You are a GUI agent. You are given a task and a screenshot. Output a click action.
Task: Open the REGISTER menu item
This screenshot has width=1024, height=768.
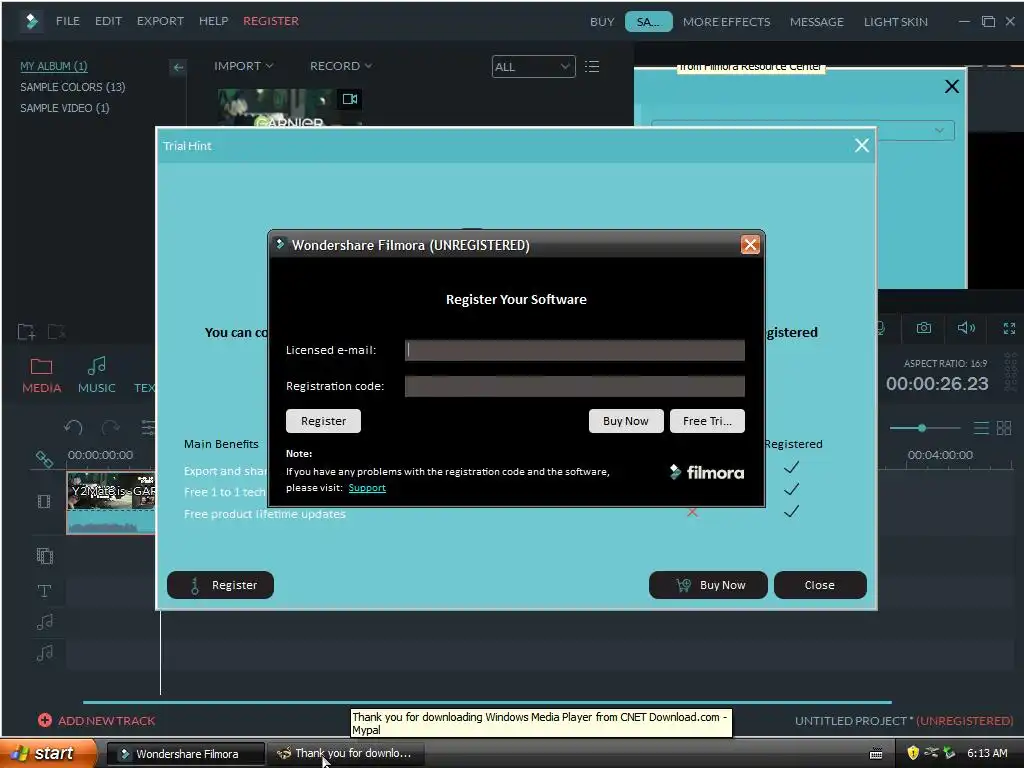[271, 21]
